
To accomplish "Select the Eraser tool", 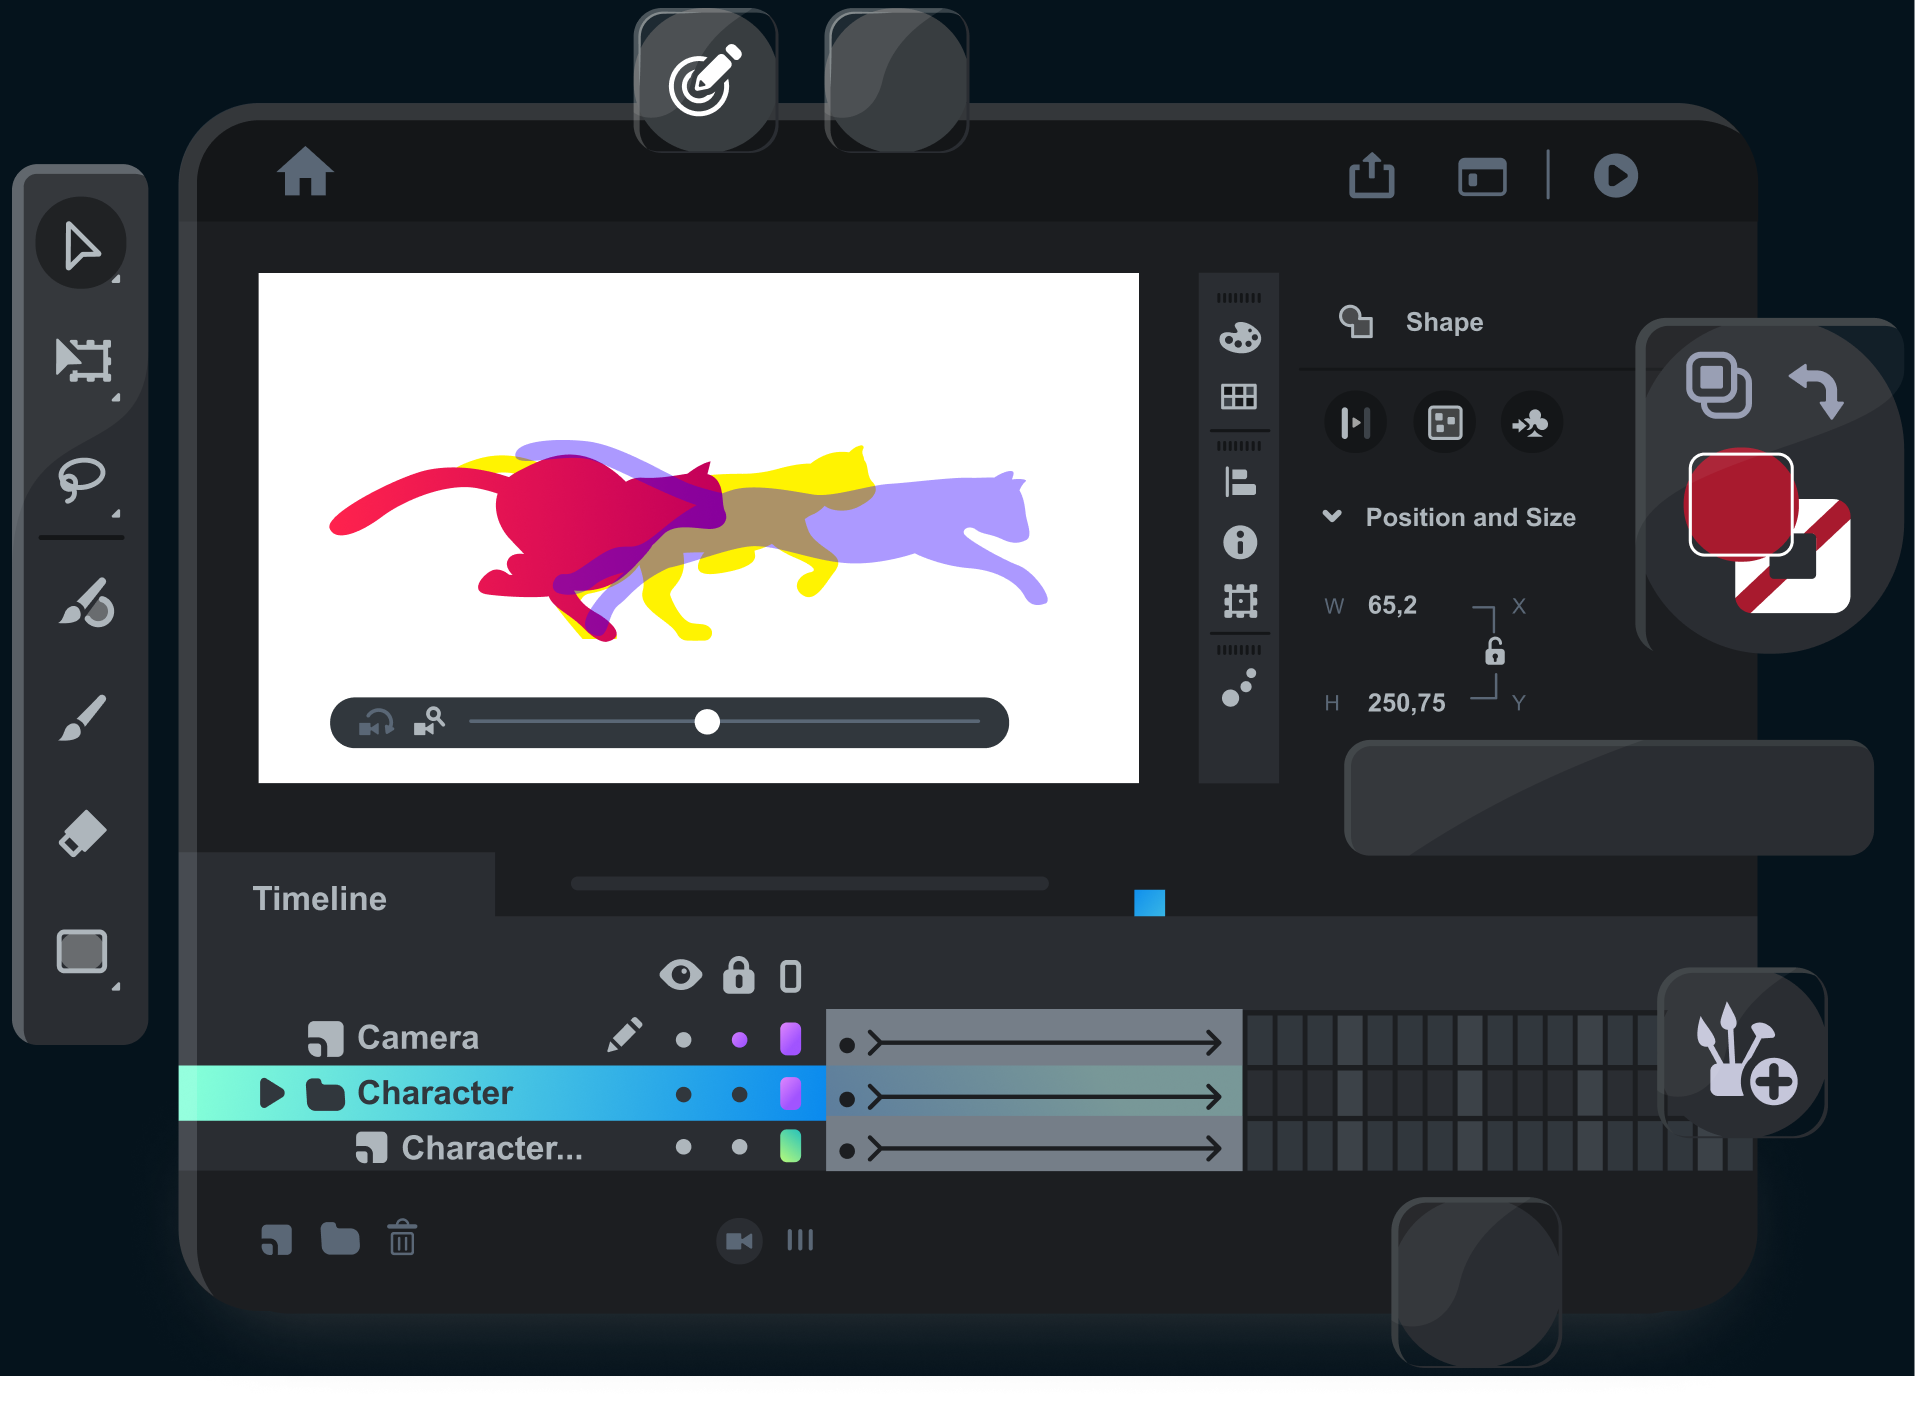I will (x=83, y=833).
